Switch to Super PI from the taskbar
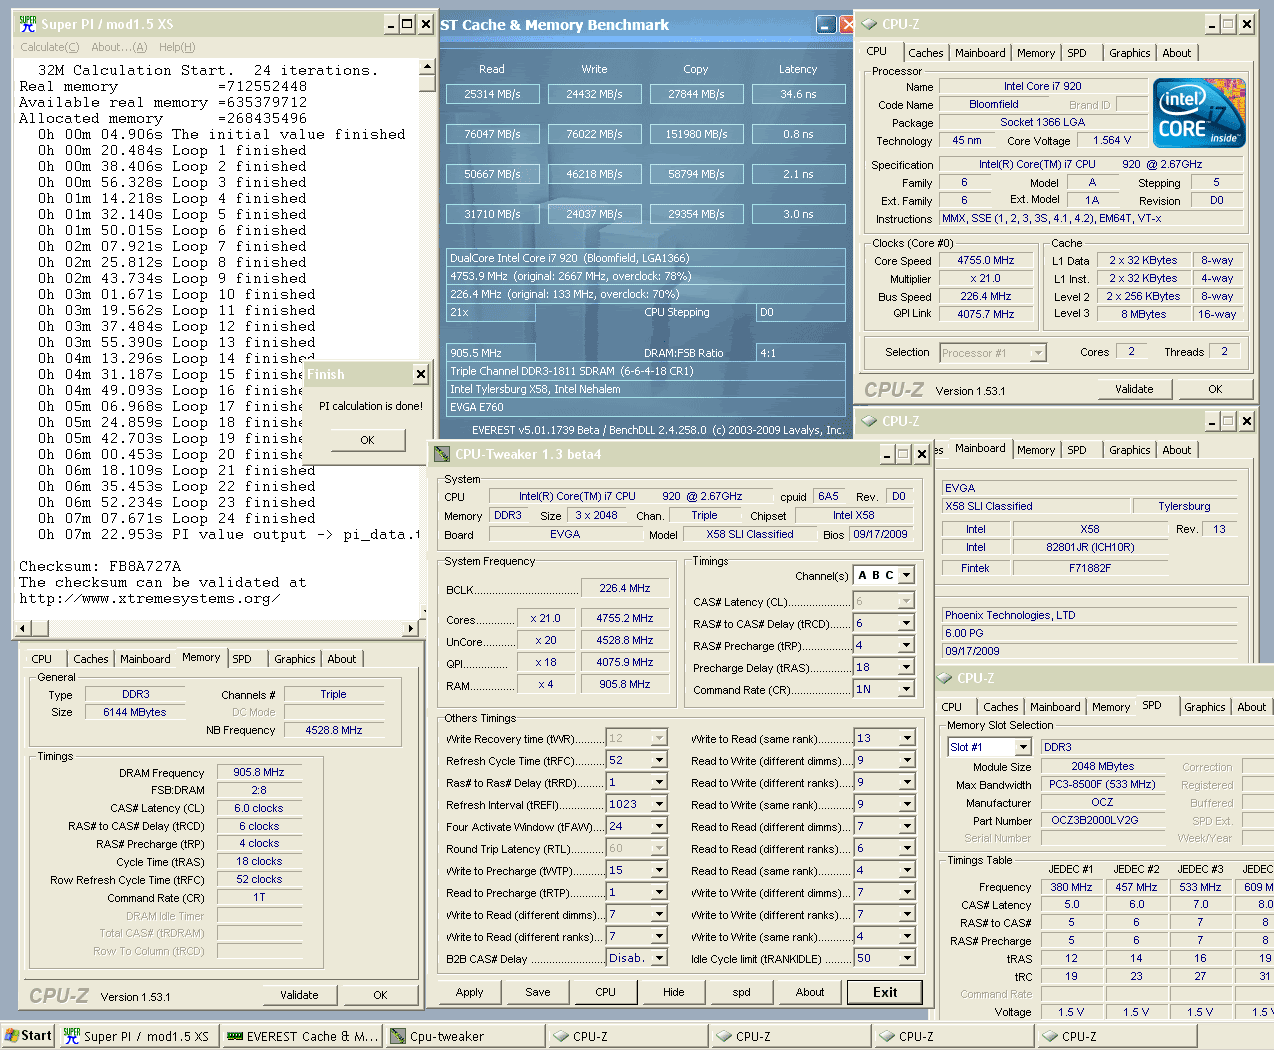Image resolution: width=1274 pixels, height=1050 pixels. 138,1036
